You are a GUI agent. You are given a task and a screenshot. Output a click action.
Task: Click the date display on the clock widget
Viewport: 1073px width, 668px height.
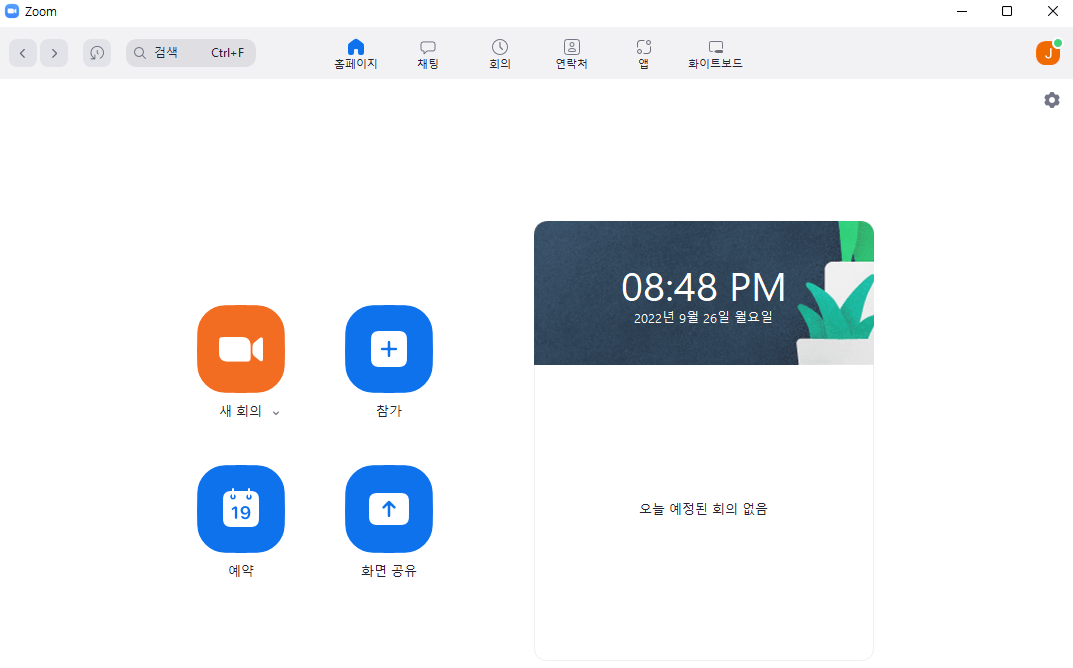703,319
